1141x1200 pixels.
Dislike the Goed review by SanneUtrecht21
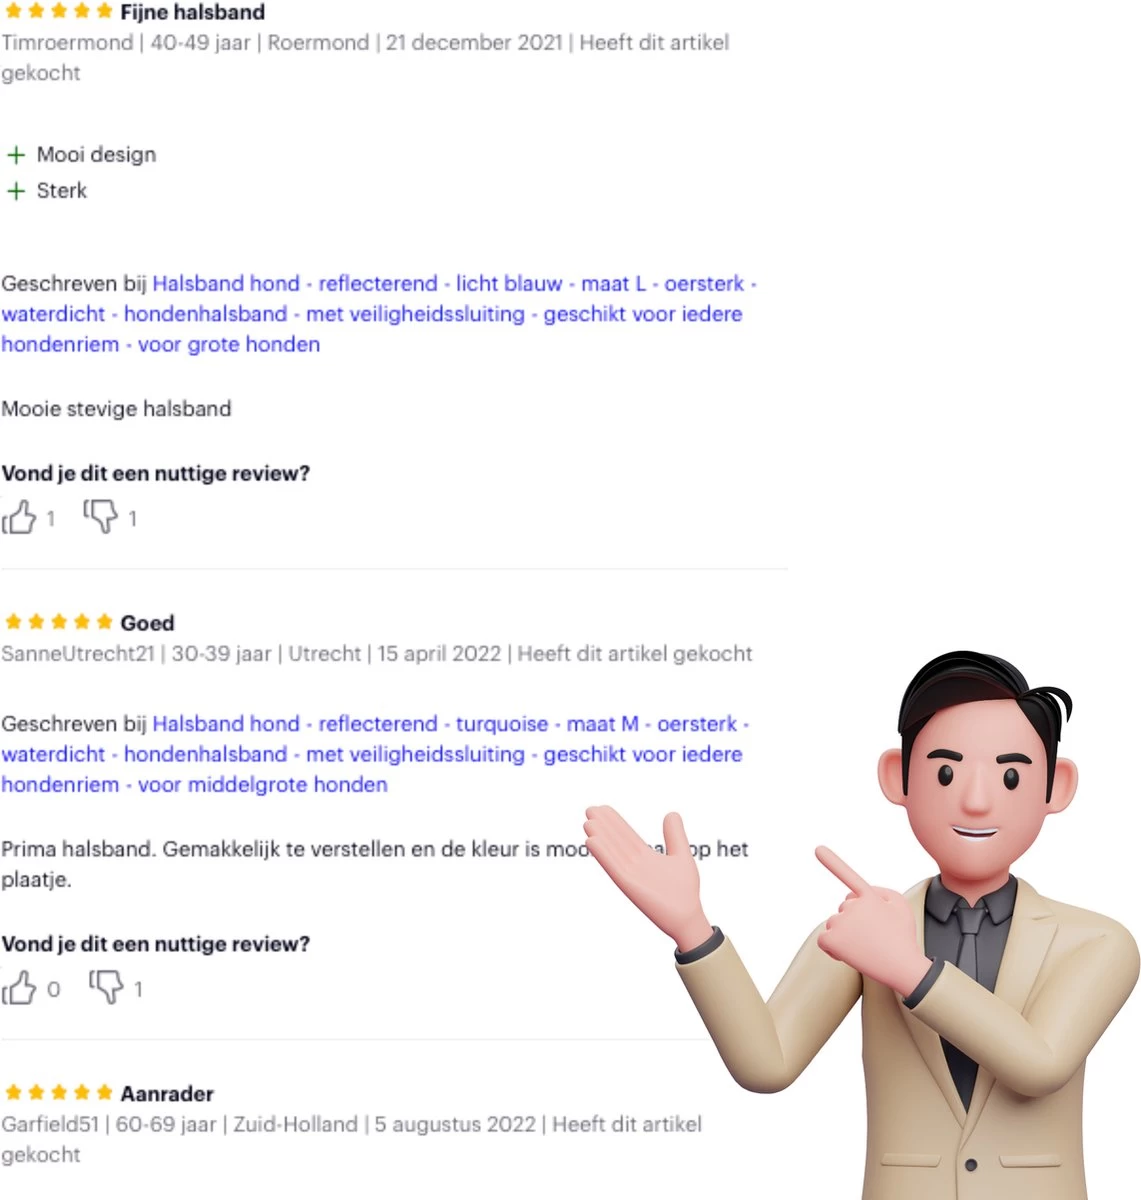(106, 987)
